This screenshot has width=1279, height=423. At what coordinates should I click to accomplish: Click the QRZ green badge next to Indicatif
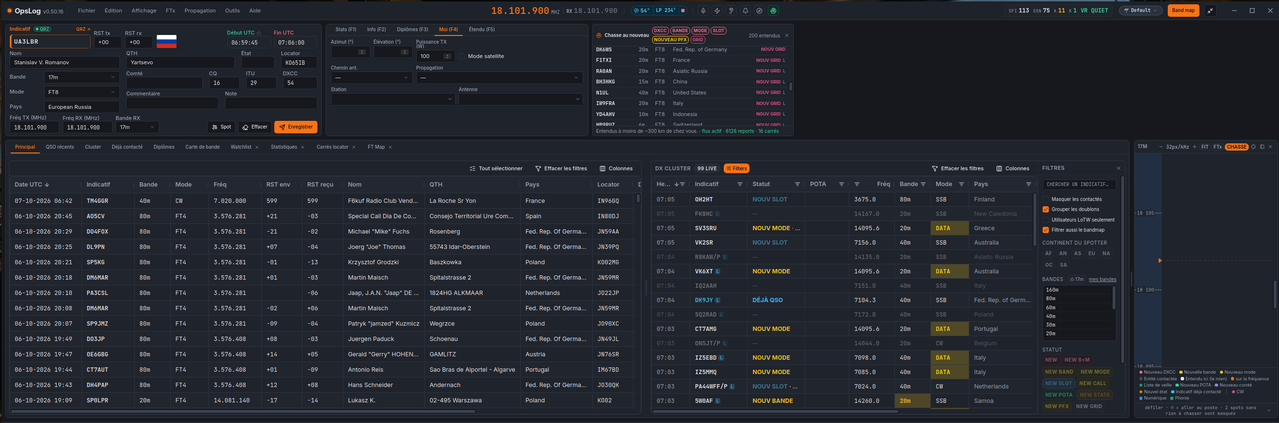click(x=43, y=30)
